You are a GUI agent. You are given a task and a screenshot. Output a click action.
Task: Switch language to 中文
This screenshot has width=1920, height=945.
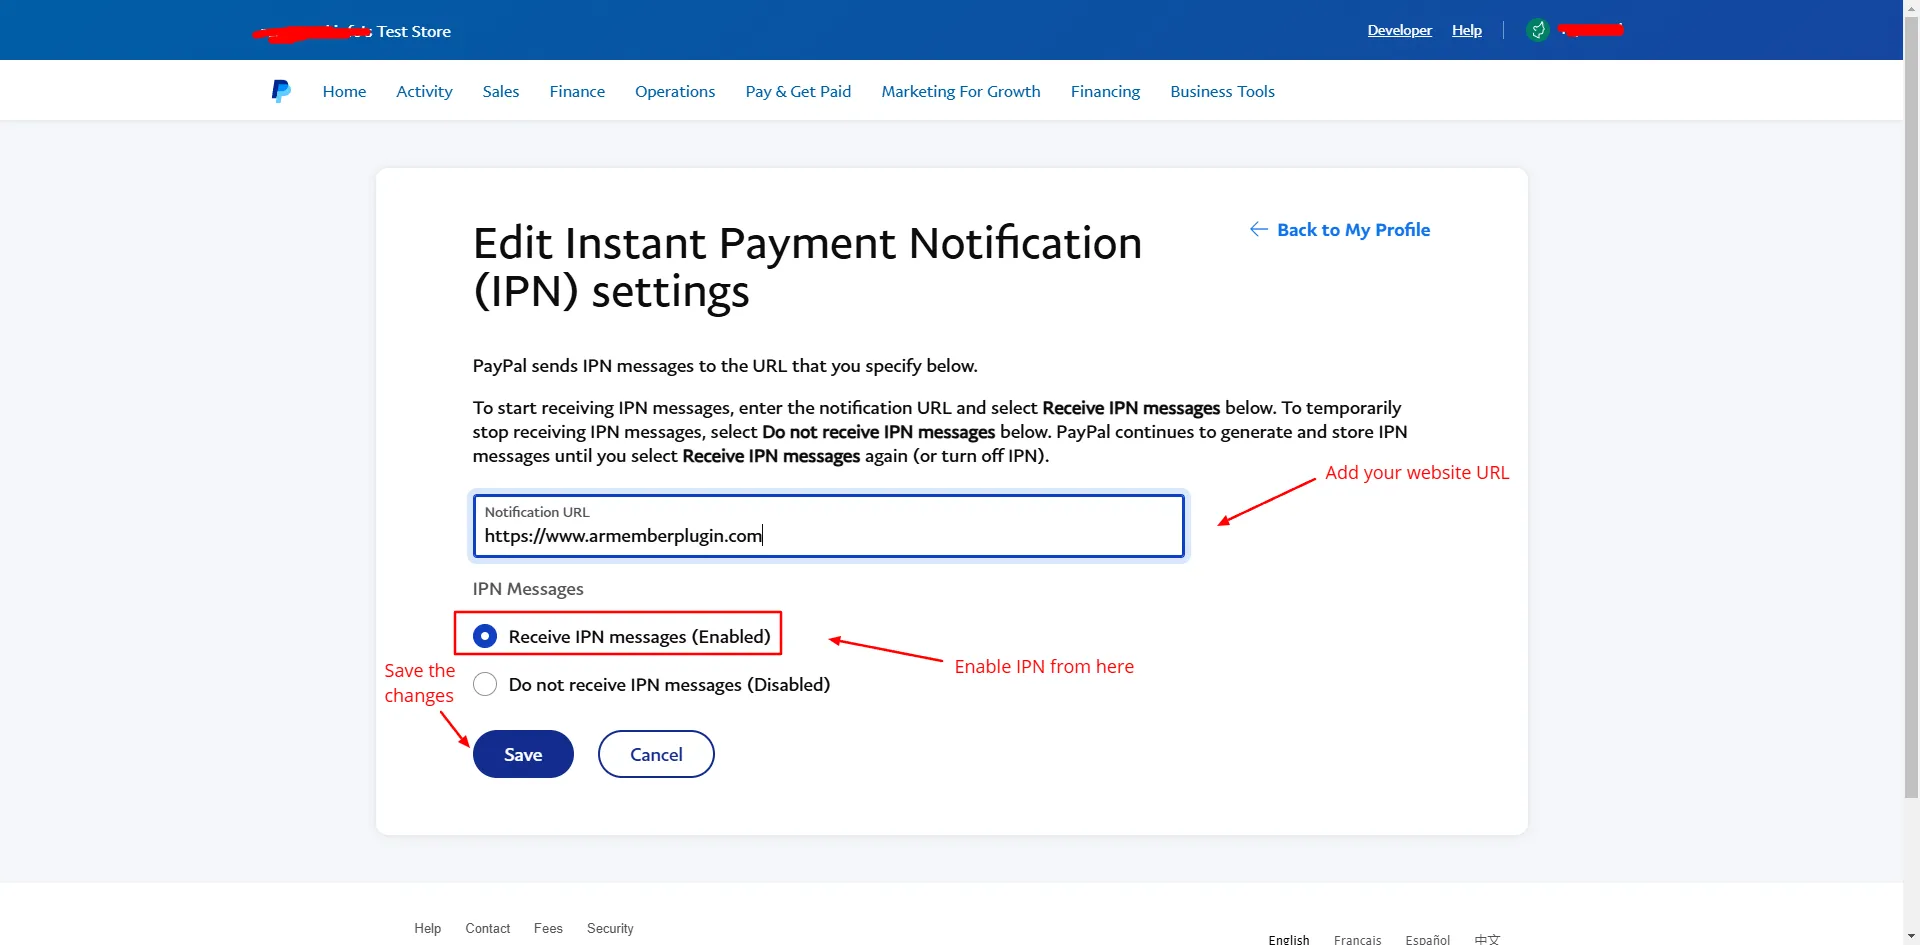1487,939
